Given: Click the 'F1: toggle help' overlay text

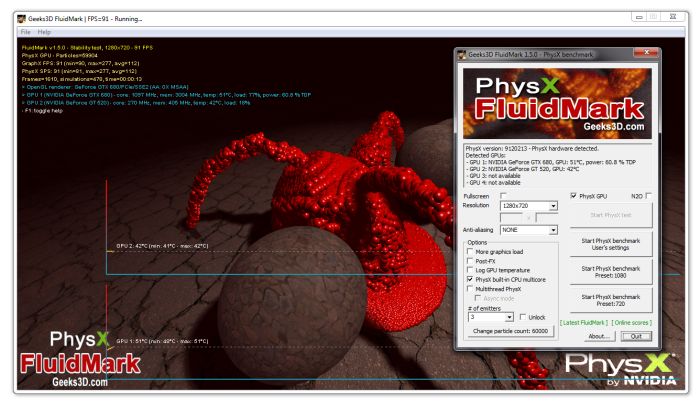Looking at the screenshot, I should (42, 111).
